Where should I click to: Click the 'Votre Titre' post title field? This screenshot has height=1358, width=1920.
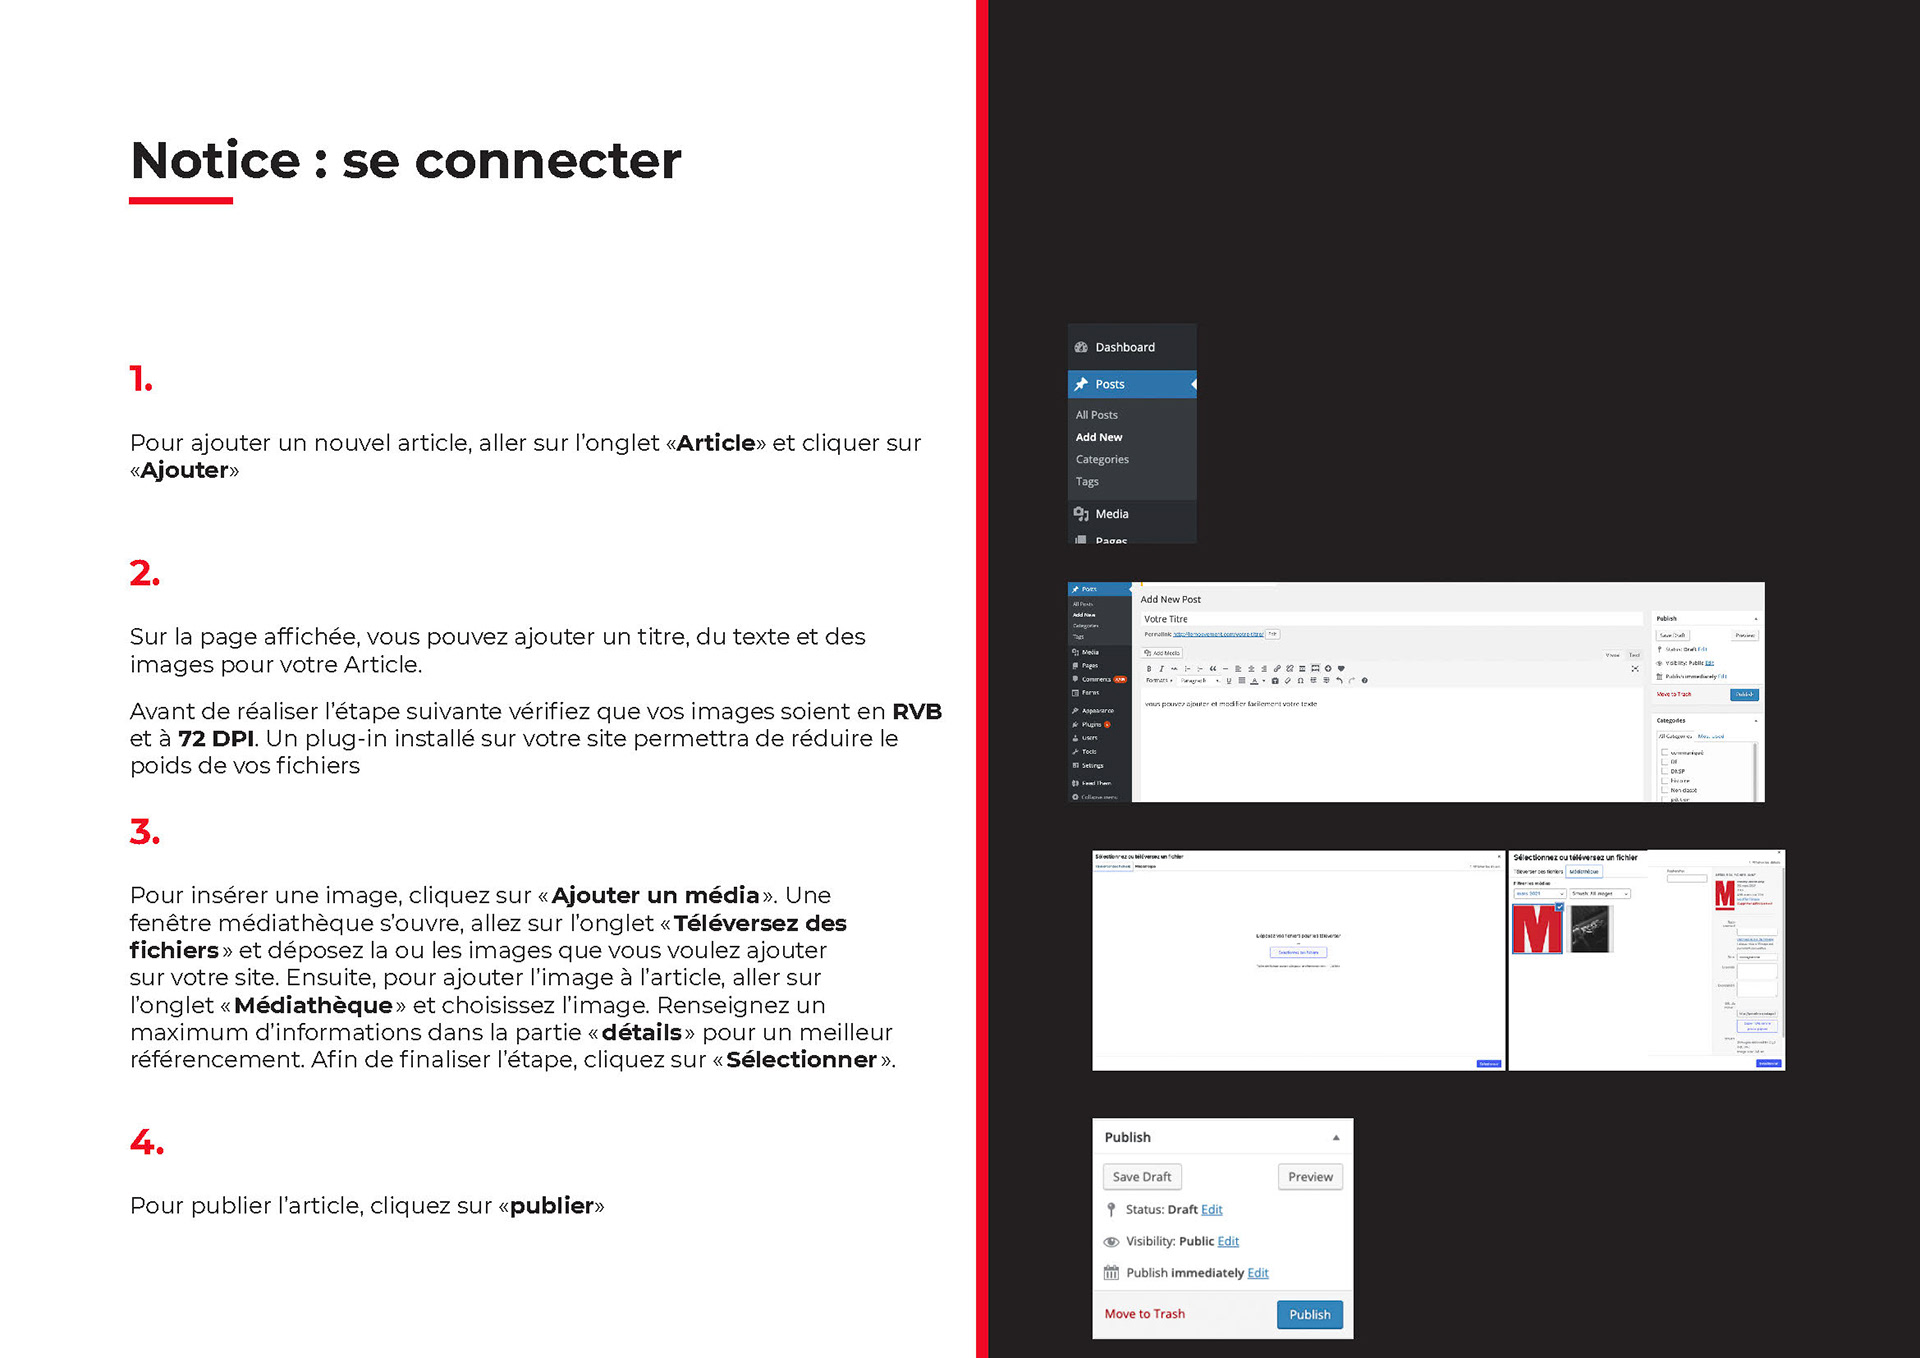click(1392, 619)
